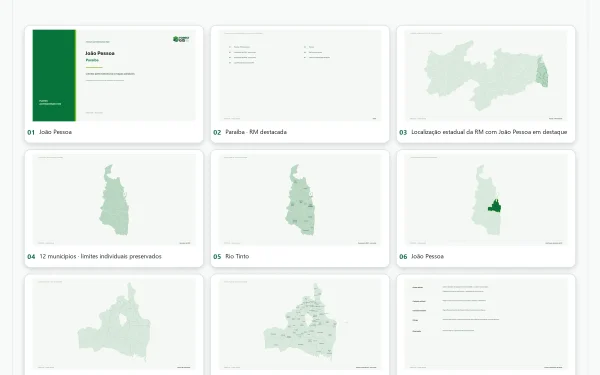This screenshot has width=600, height=375.
Task: Click the logo on the cover slide
Action: click(x=181, y=39)
